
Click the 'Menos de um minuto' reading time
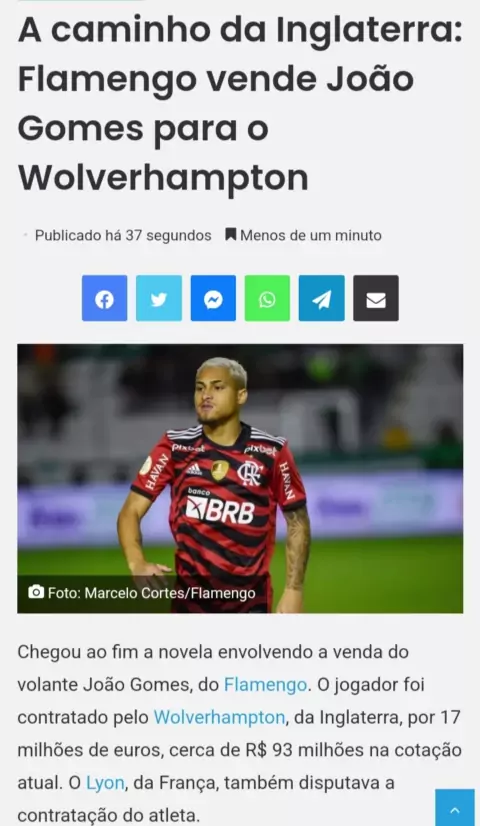point(311,235)
